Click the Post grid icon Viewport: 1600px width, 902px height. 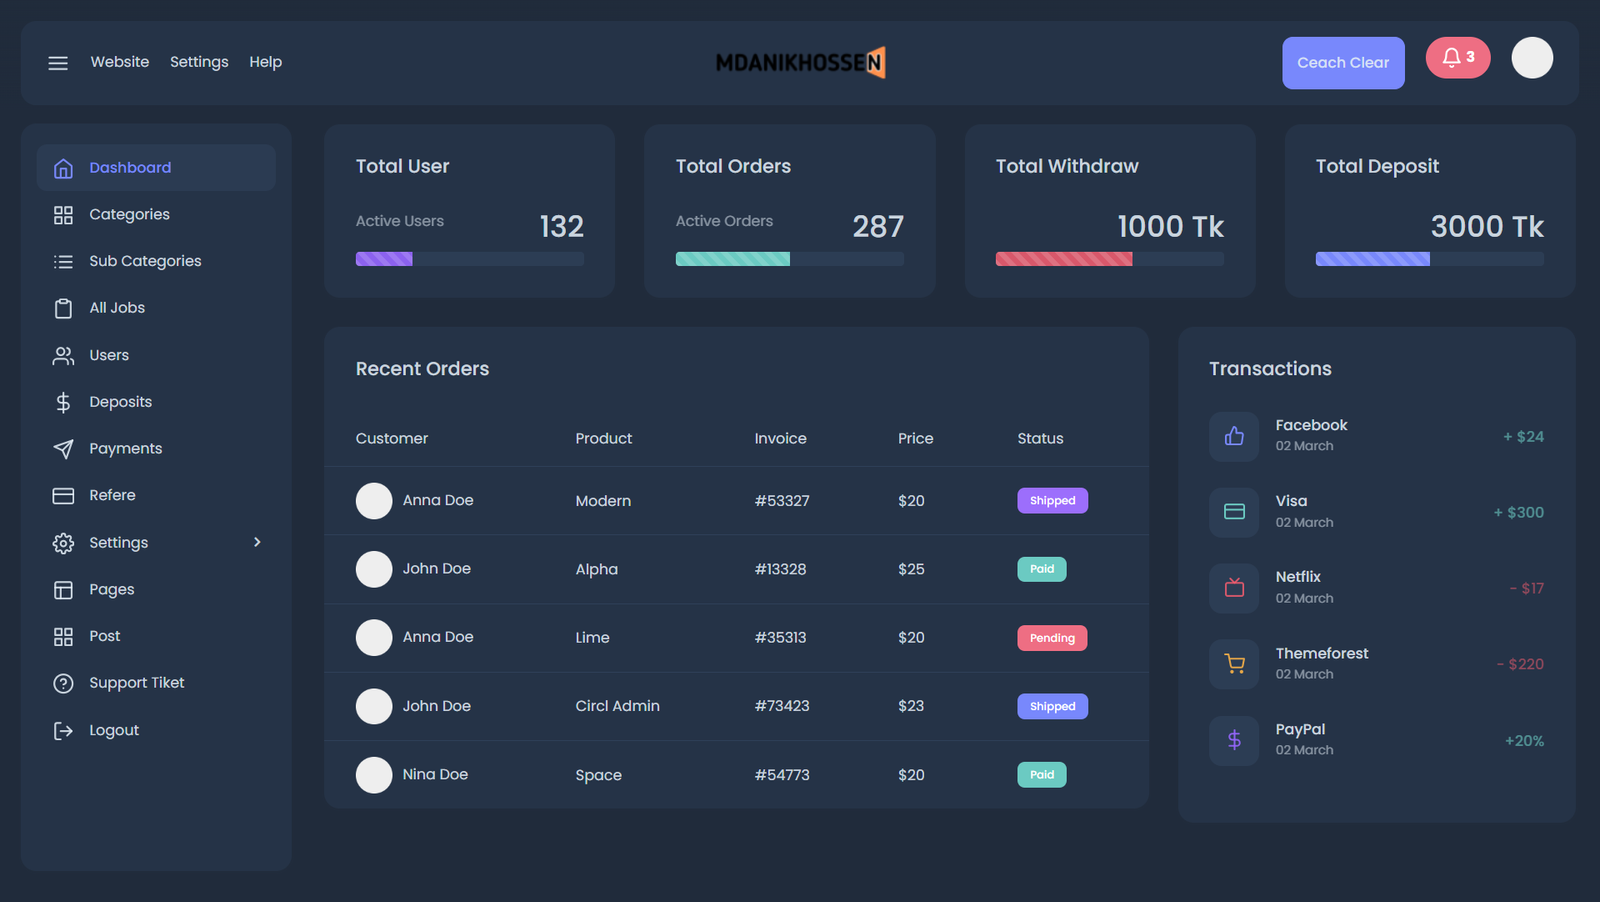[63, 637]
